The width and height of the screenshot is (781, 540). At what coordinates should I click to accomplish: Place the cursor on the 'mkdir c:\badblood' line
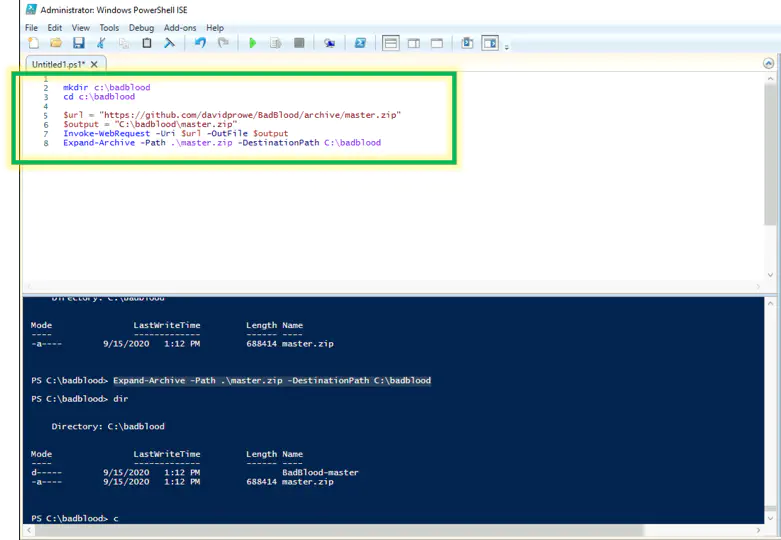pos(107,87)
